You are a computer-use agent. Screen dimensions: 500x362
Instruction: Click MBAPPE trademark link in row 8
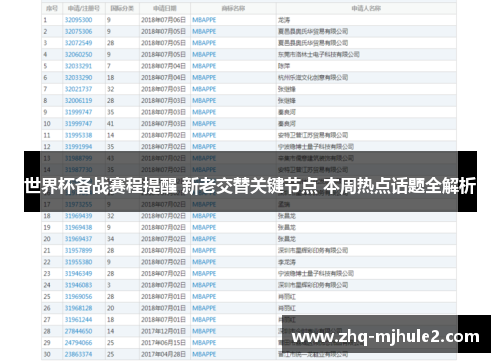(204, 101)
